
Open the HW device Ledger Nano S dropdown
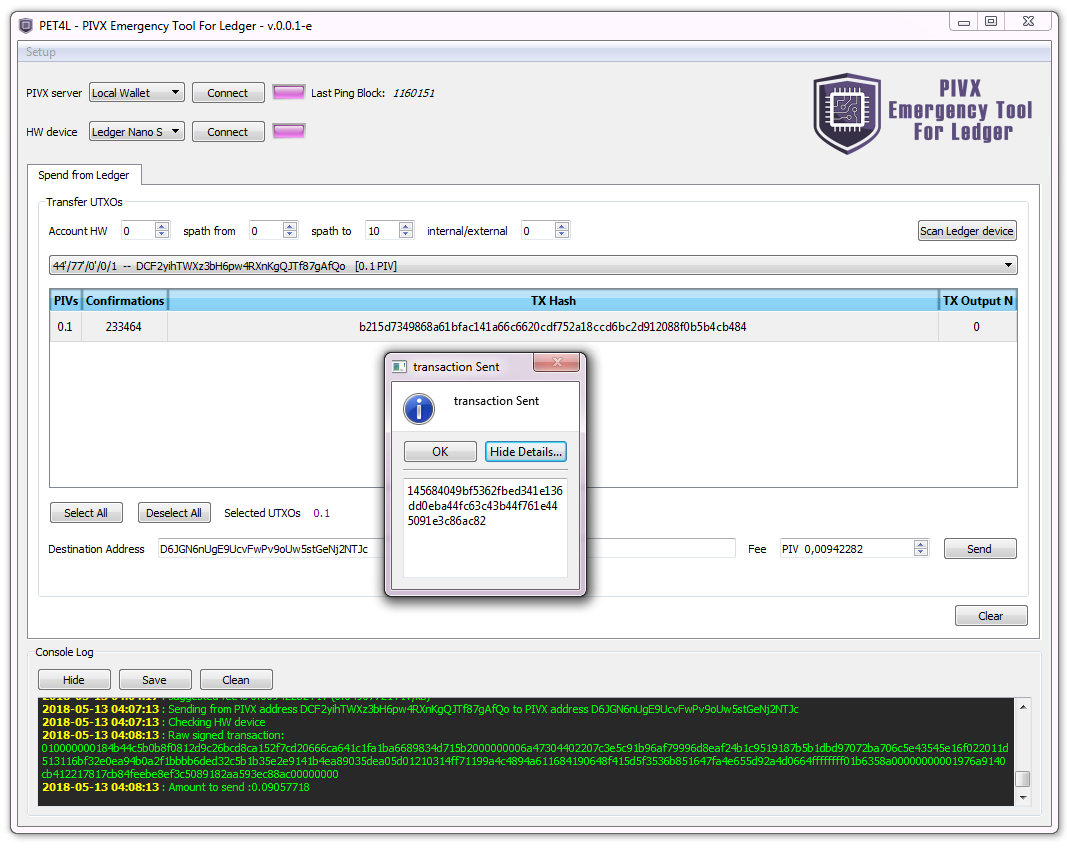tap(137, 131)
